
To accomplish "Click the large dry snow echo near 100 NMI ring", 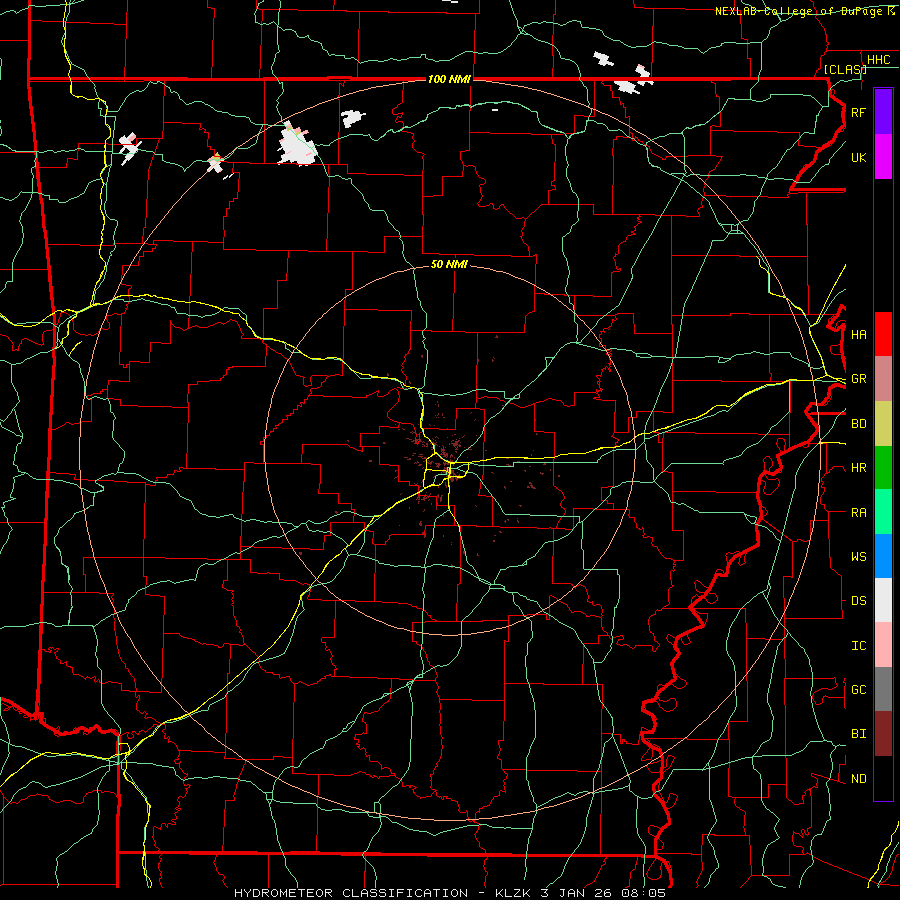I will click(x=296, y=146).
